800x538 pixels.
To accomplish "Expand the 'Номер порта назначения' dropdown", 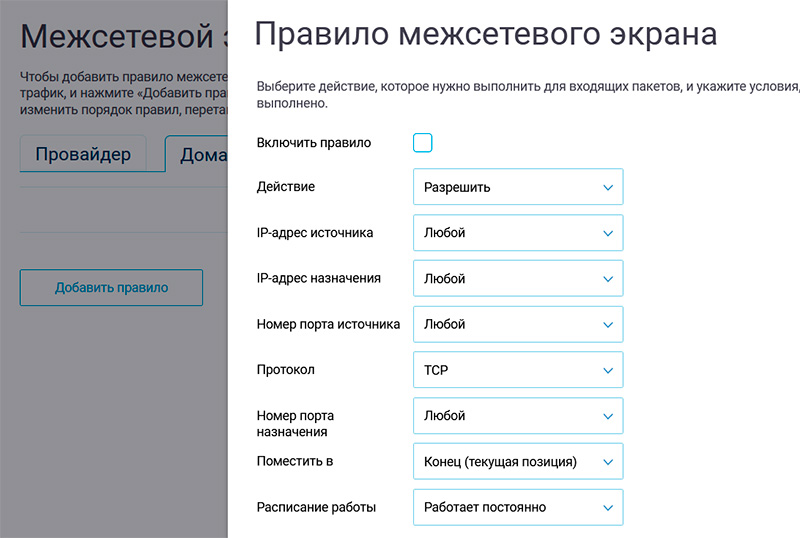I will 517,416.
